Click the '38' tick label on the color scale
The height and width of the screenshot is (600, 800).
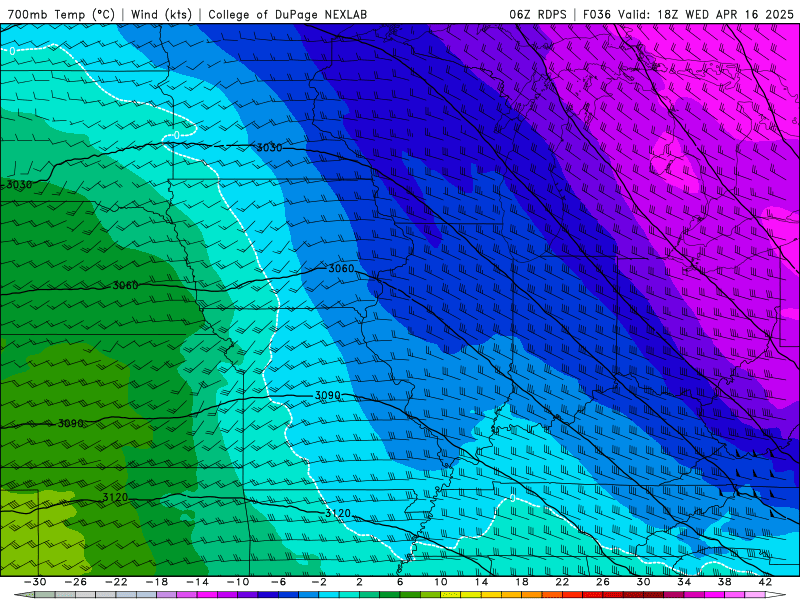[x=724, y=582]
